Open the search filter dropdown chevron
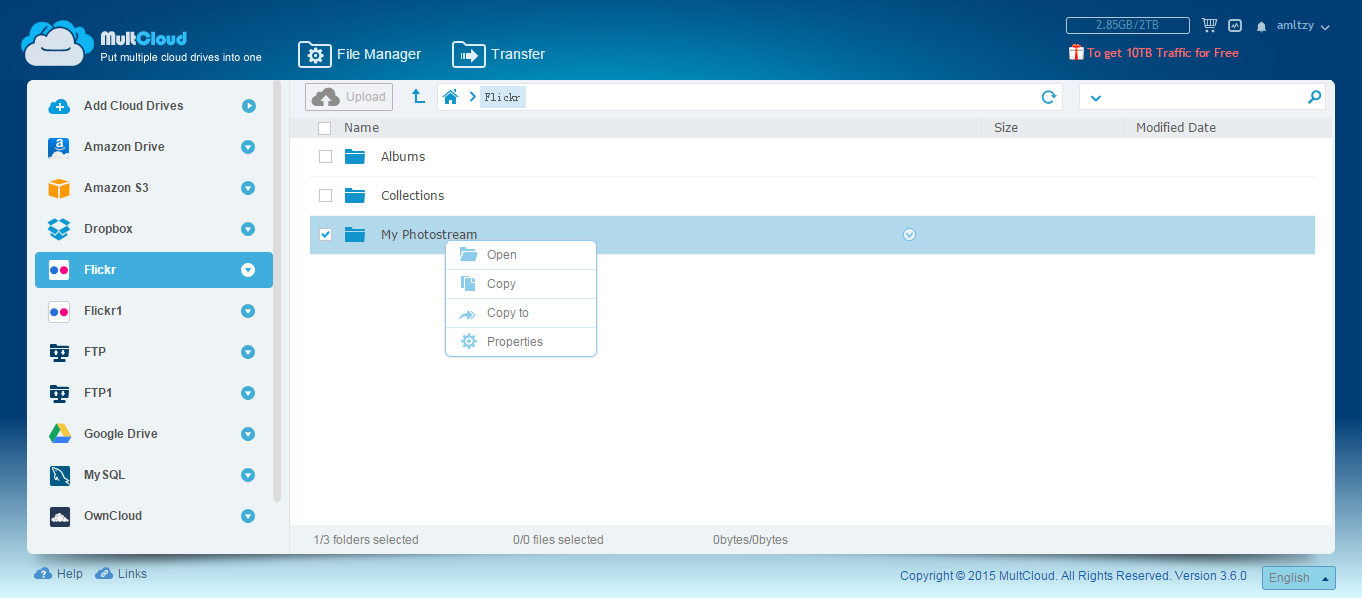This screenshot has width=1362, height=599. [1096, 98]
